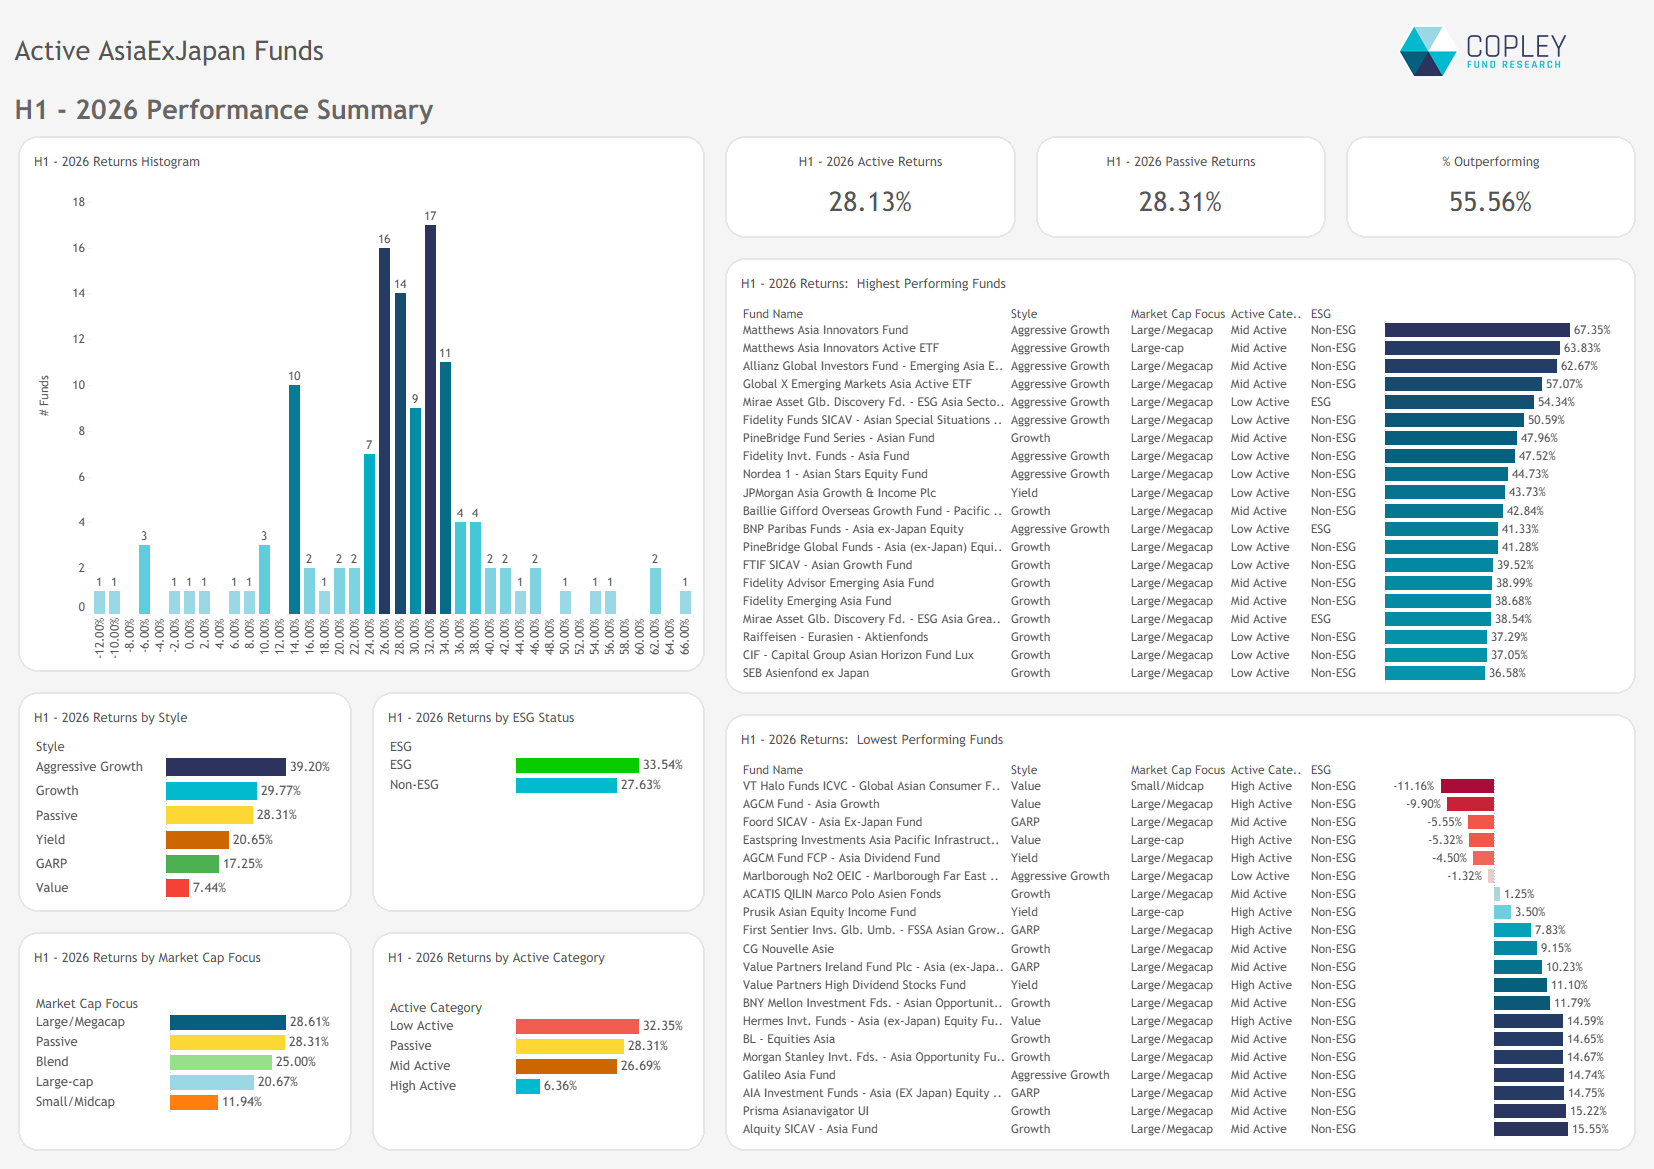Click the Large-cap 20.67% market cap bar

[x=212, y=1082]
